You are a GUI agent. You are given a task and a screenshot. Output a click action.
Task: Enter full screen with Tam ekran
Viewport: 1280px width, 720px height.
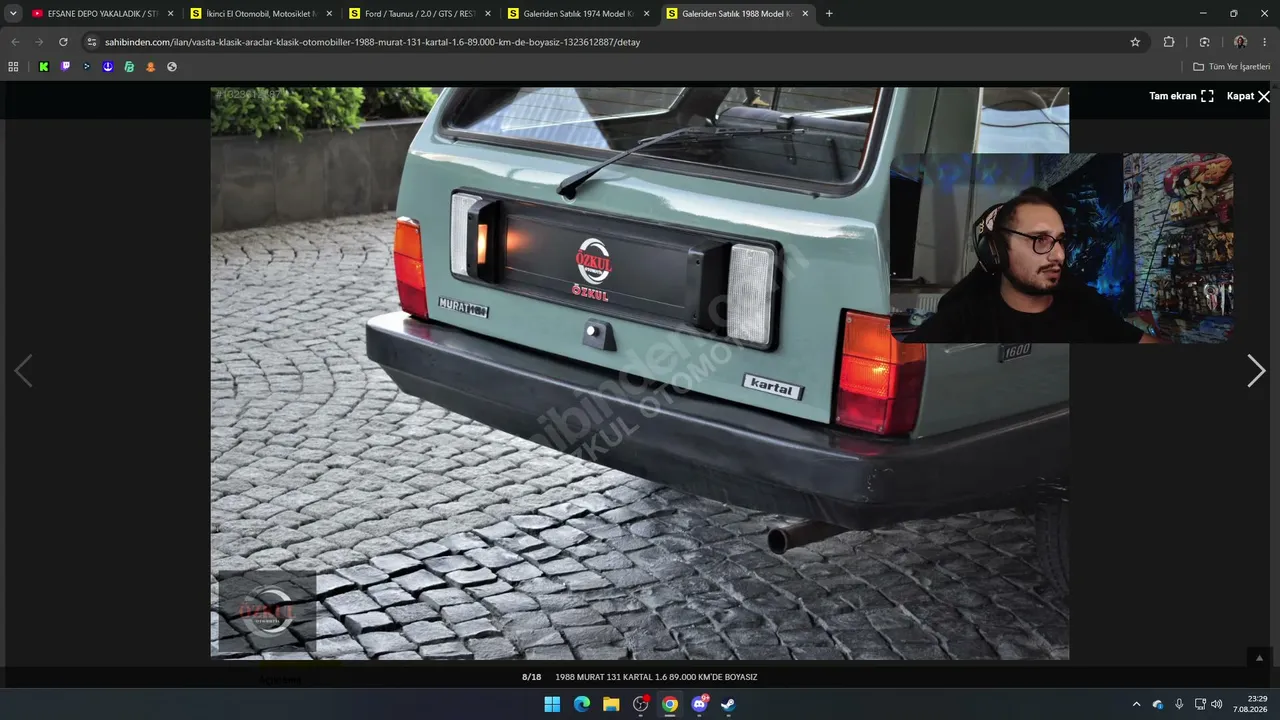pyautogui.click(x=1181, y=96)
